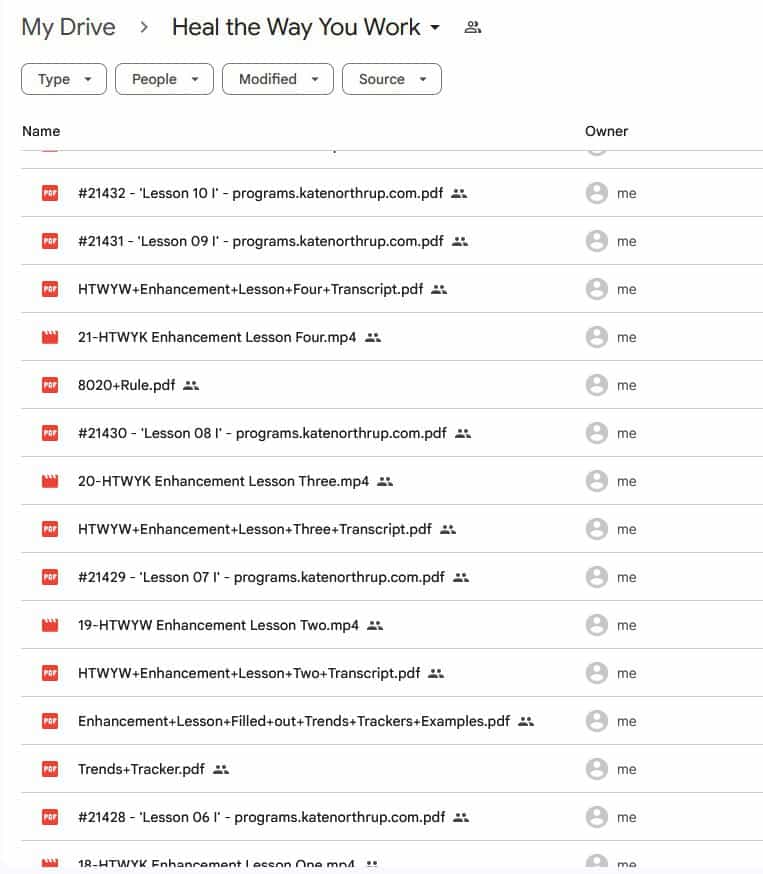Click video icon for 21-HTWYK Enhancement Lesson Four.mp4

coord(50,337)
